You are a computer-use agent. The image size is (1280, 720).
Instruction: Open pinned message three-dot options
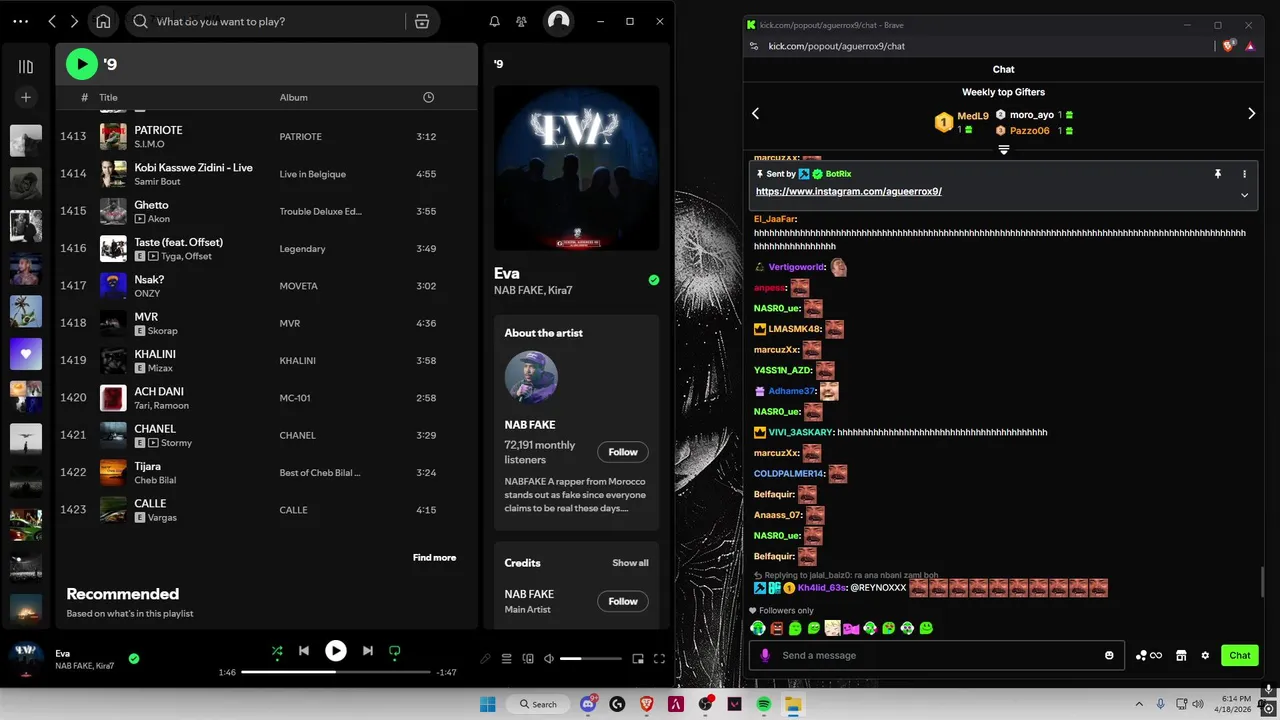tap(1245, 174)
